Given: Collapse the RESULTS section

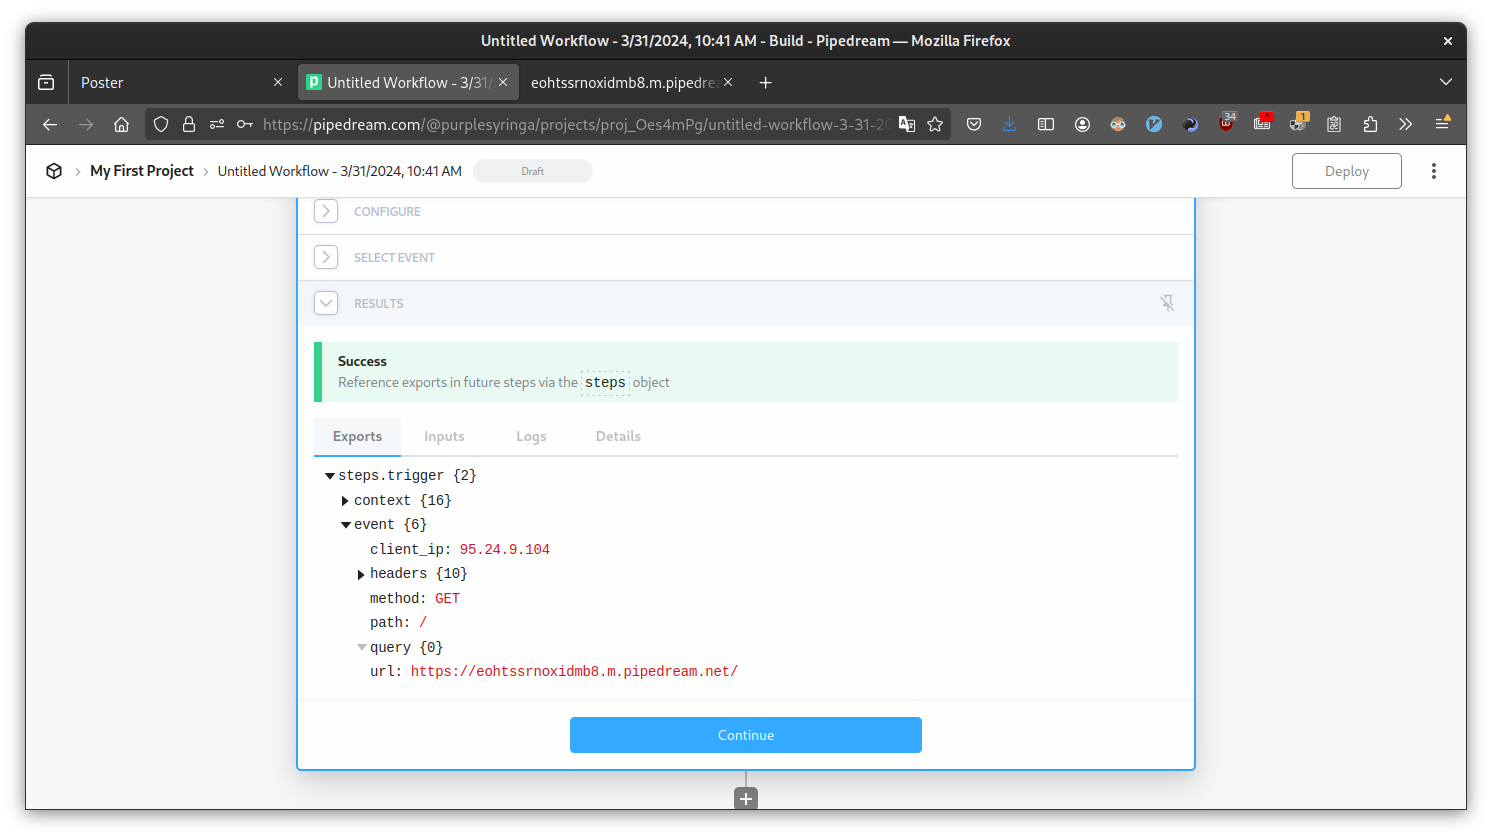Looking at the screenshot, I should tap(326, 303).
